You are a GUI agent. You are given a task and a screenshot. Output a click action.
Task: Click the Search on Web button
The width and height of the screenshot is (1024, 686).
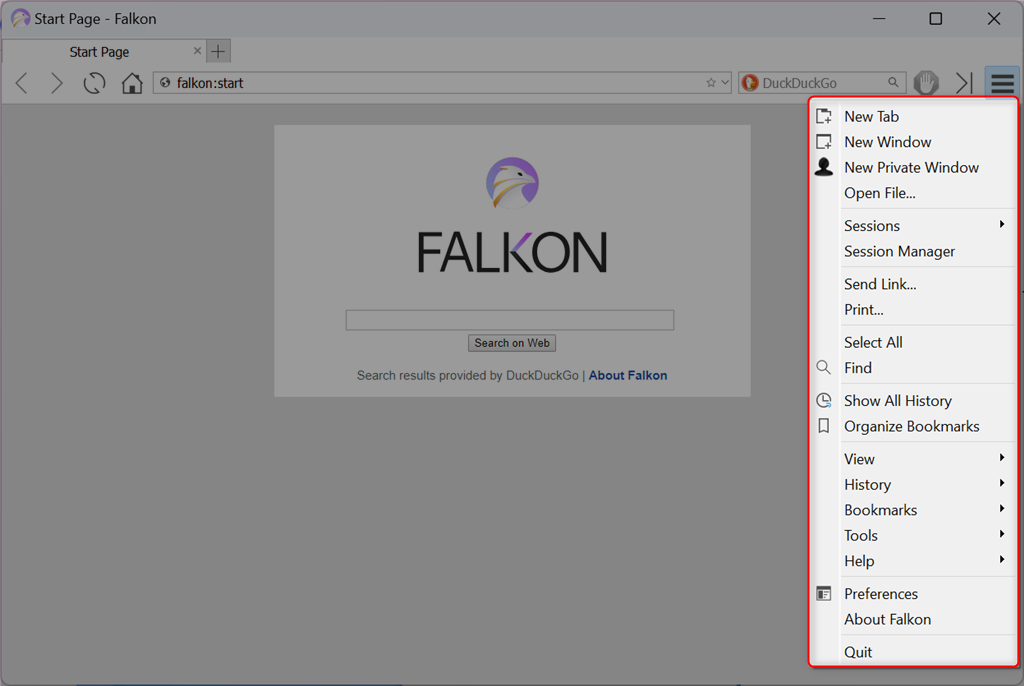point(511,343)
